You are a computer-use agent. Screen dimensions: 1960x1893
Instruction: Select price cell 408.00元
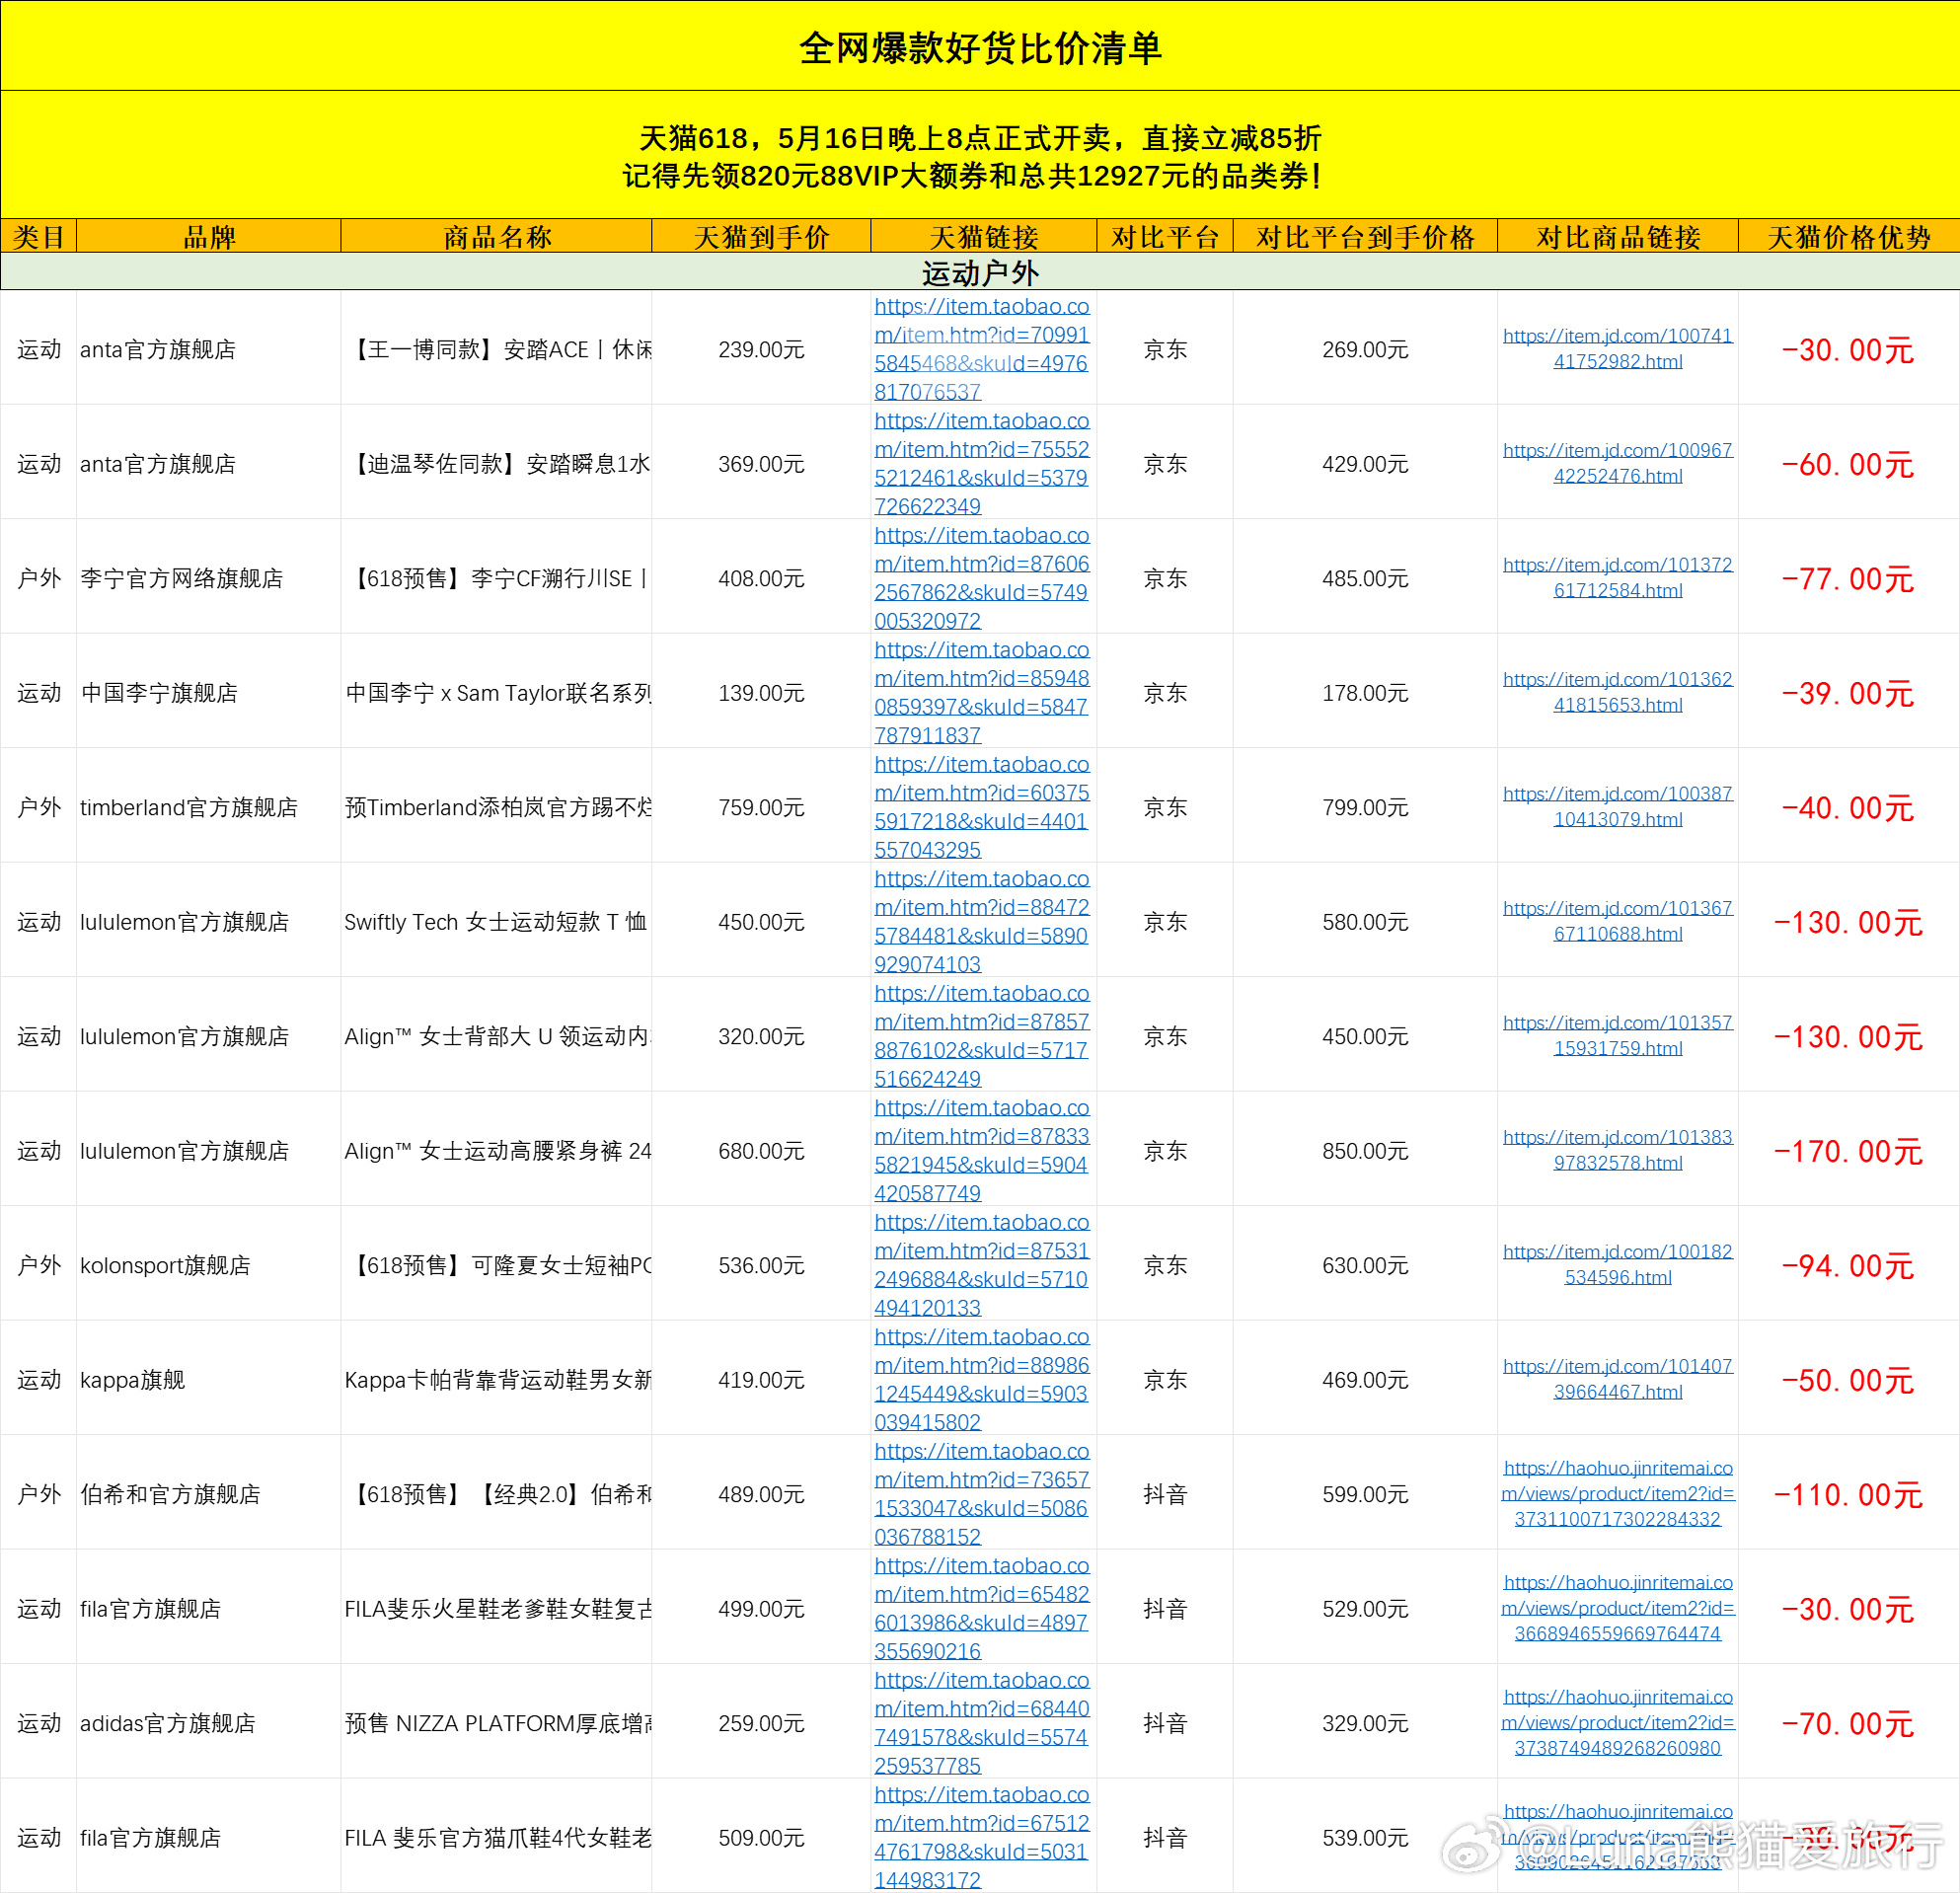coord(761,578)
